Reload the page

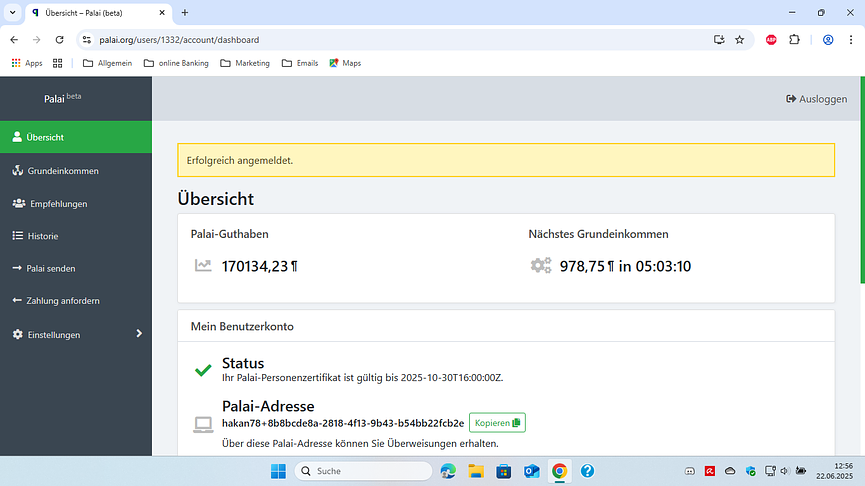click(x=60, y=40)
